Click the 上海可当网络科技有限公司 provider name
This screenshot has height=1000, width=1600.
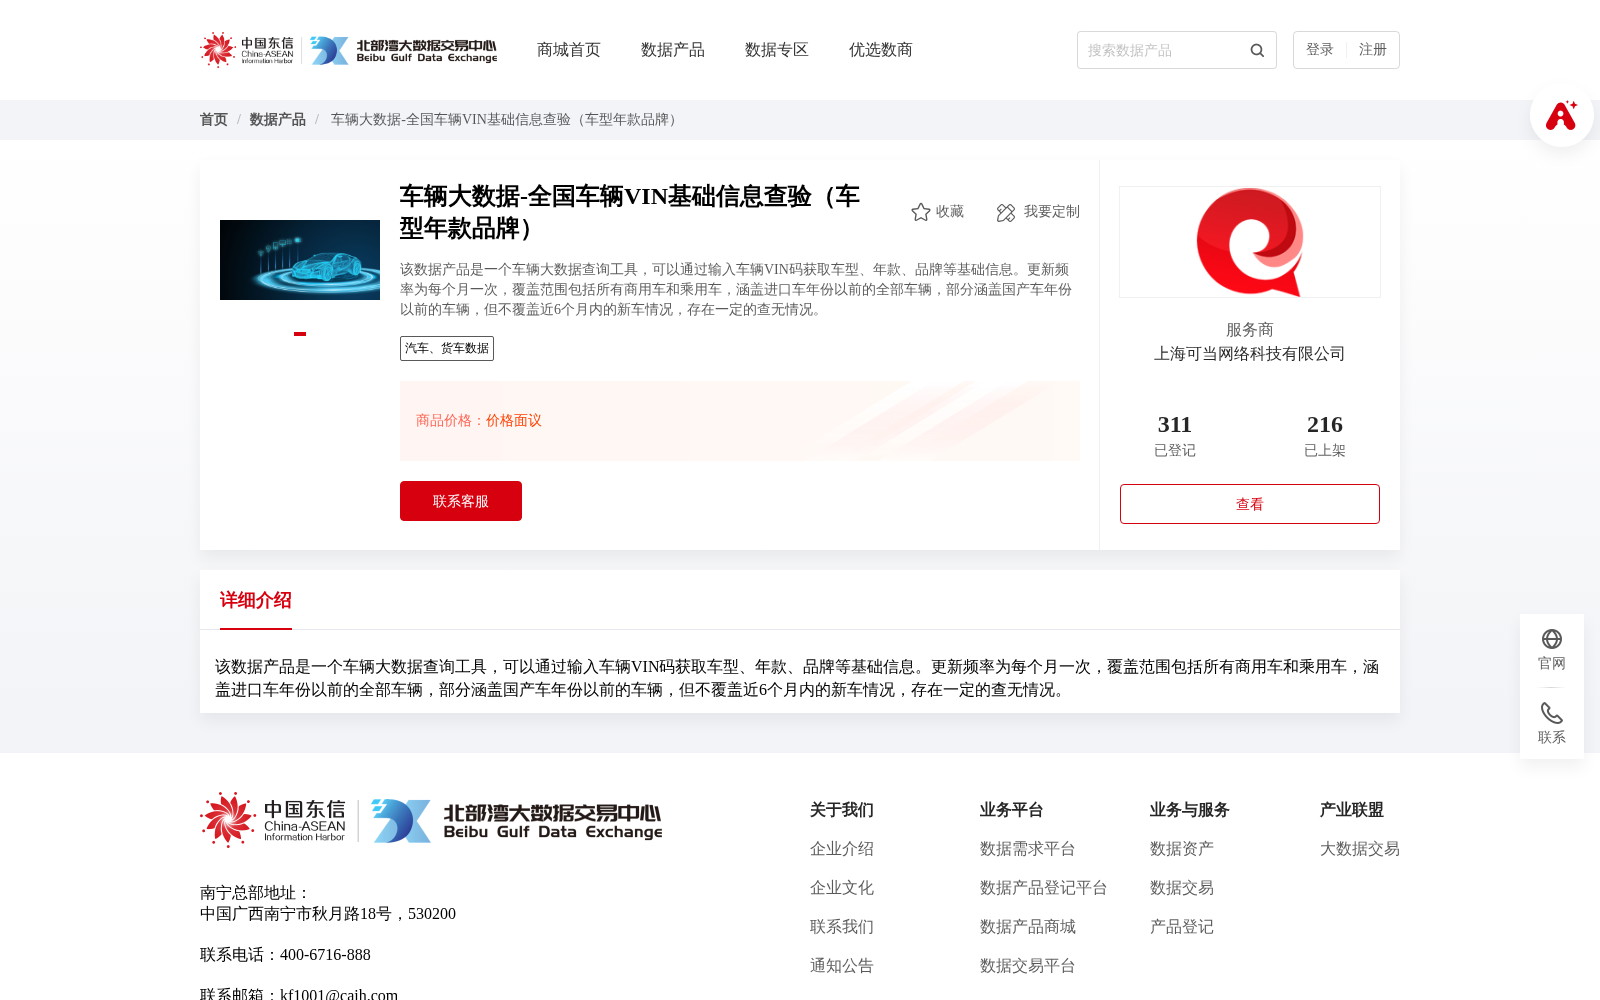click(x=1250, y=354)
